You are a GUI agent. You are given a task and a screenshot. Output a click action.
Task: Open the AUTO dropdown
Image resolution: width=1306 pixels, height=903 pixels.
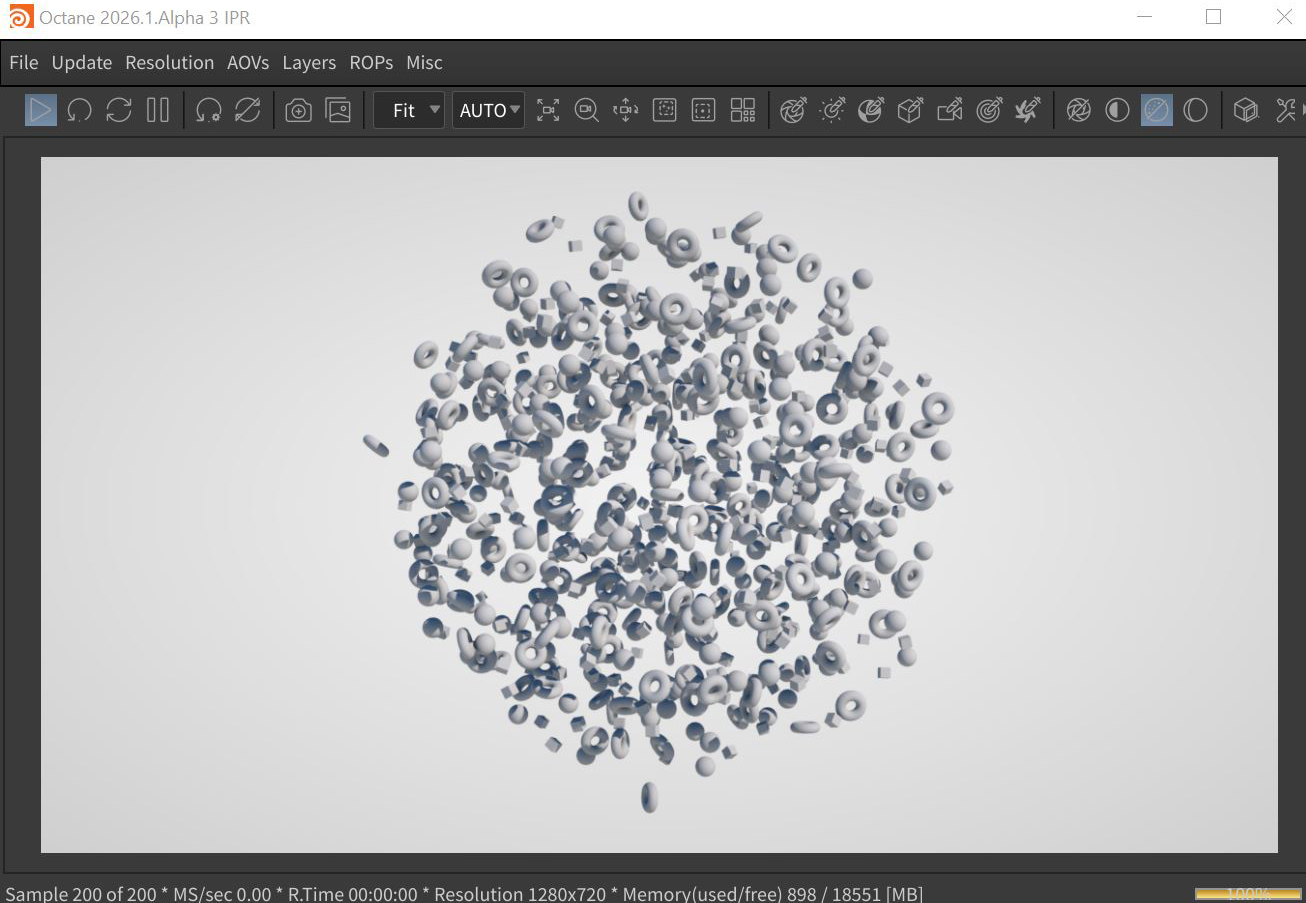[488, 110]
